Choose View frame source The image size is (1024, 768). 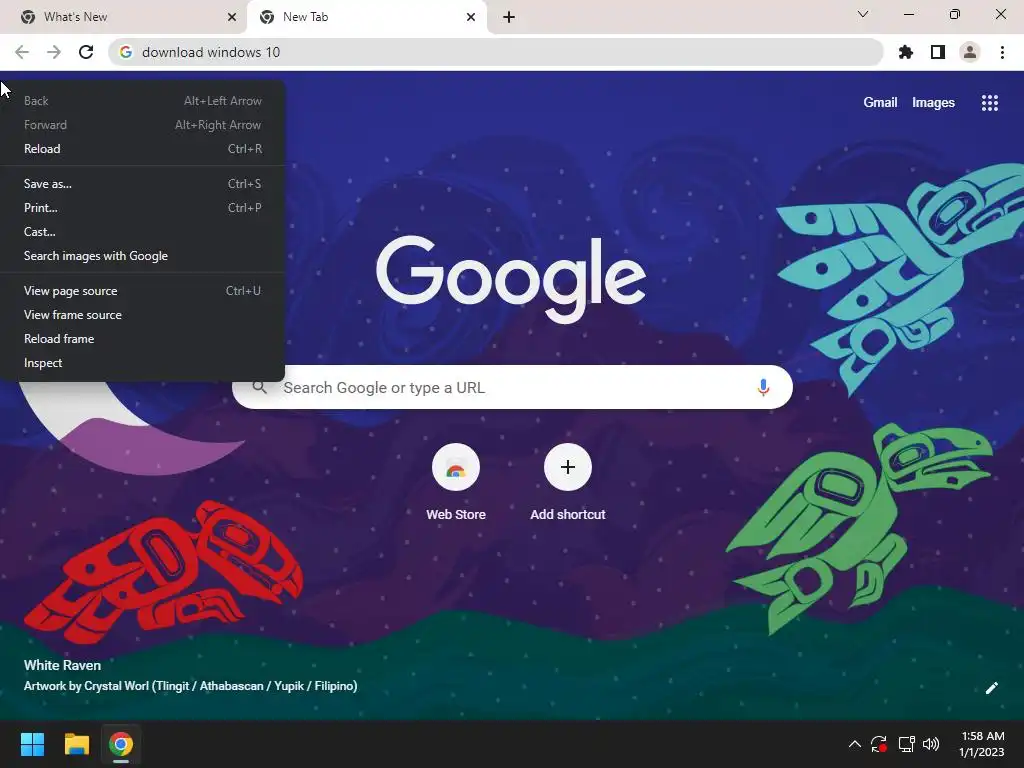coord(142,315)
